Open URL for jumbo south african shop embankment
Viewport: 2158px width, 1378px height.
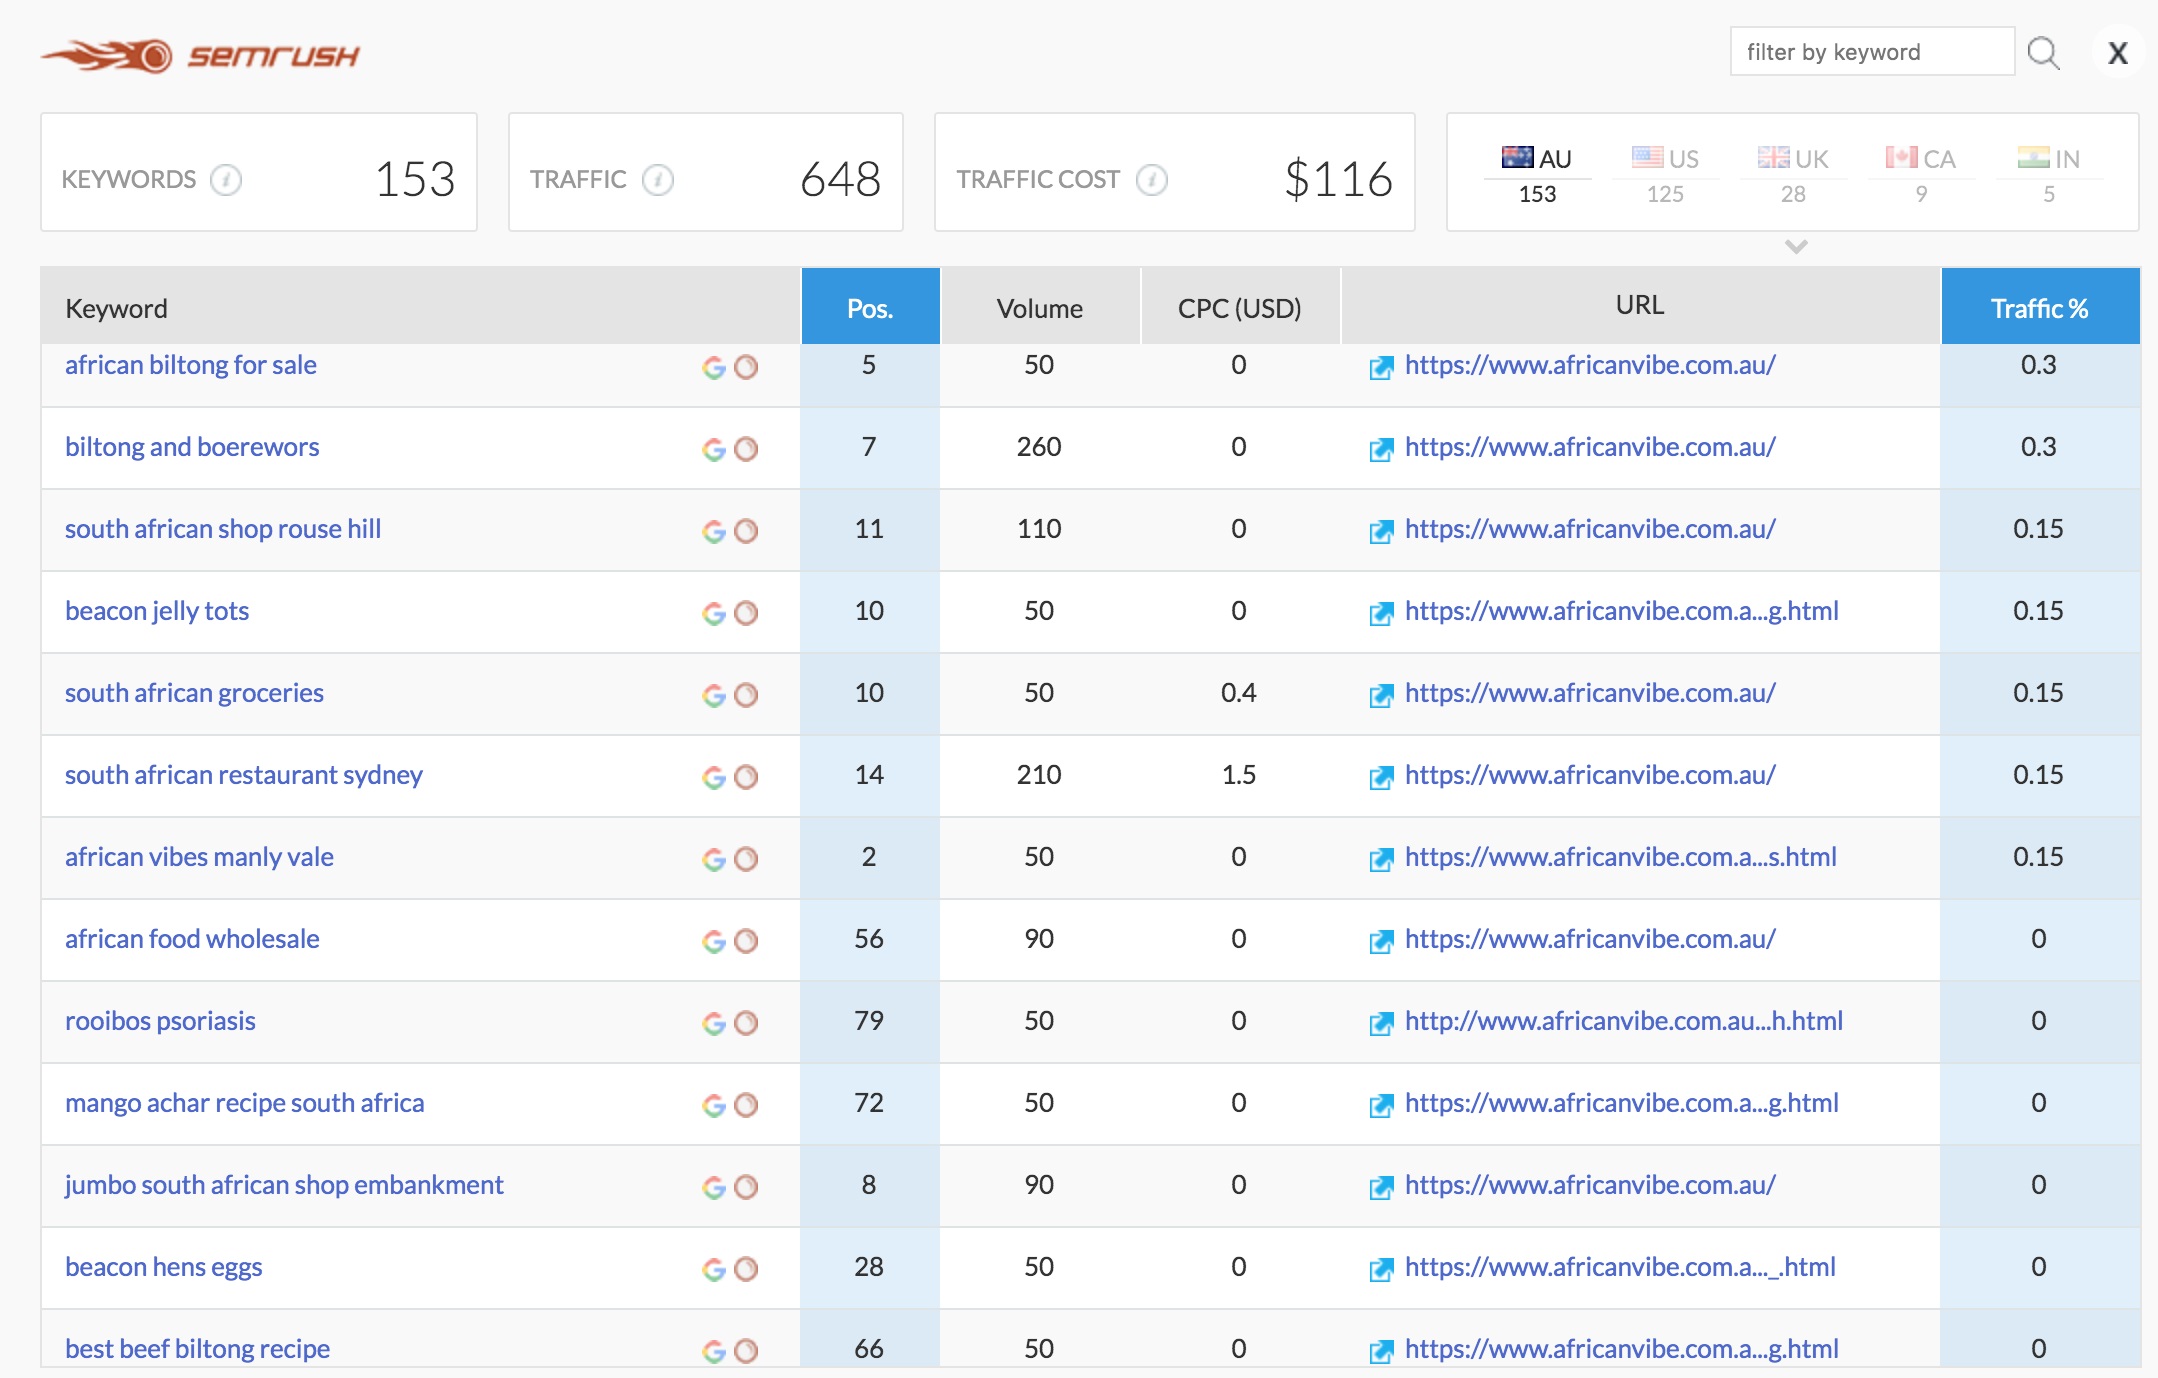click(x=1590, y=1185)
